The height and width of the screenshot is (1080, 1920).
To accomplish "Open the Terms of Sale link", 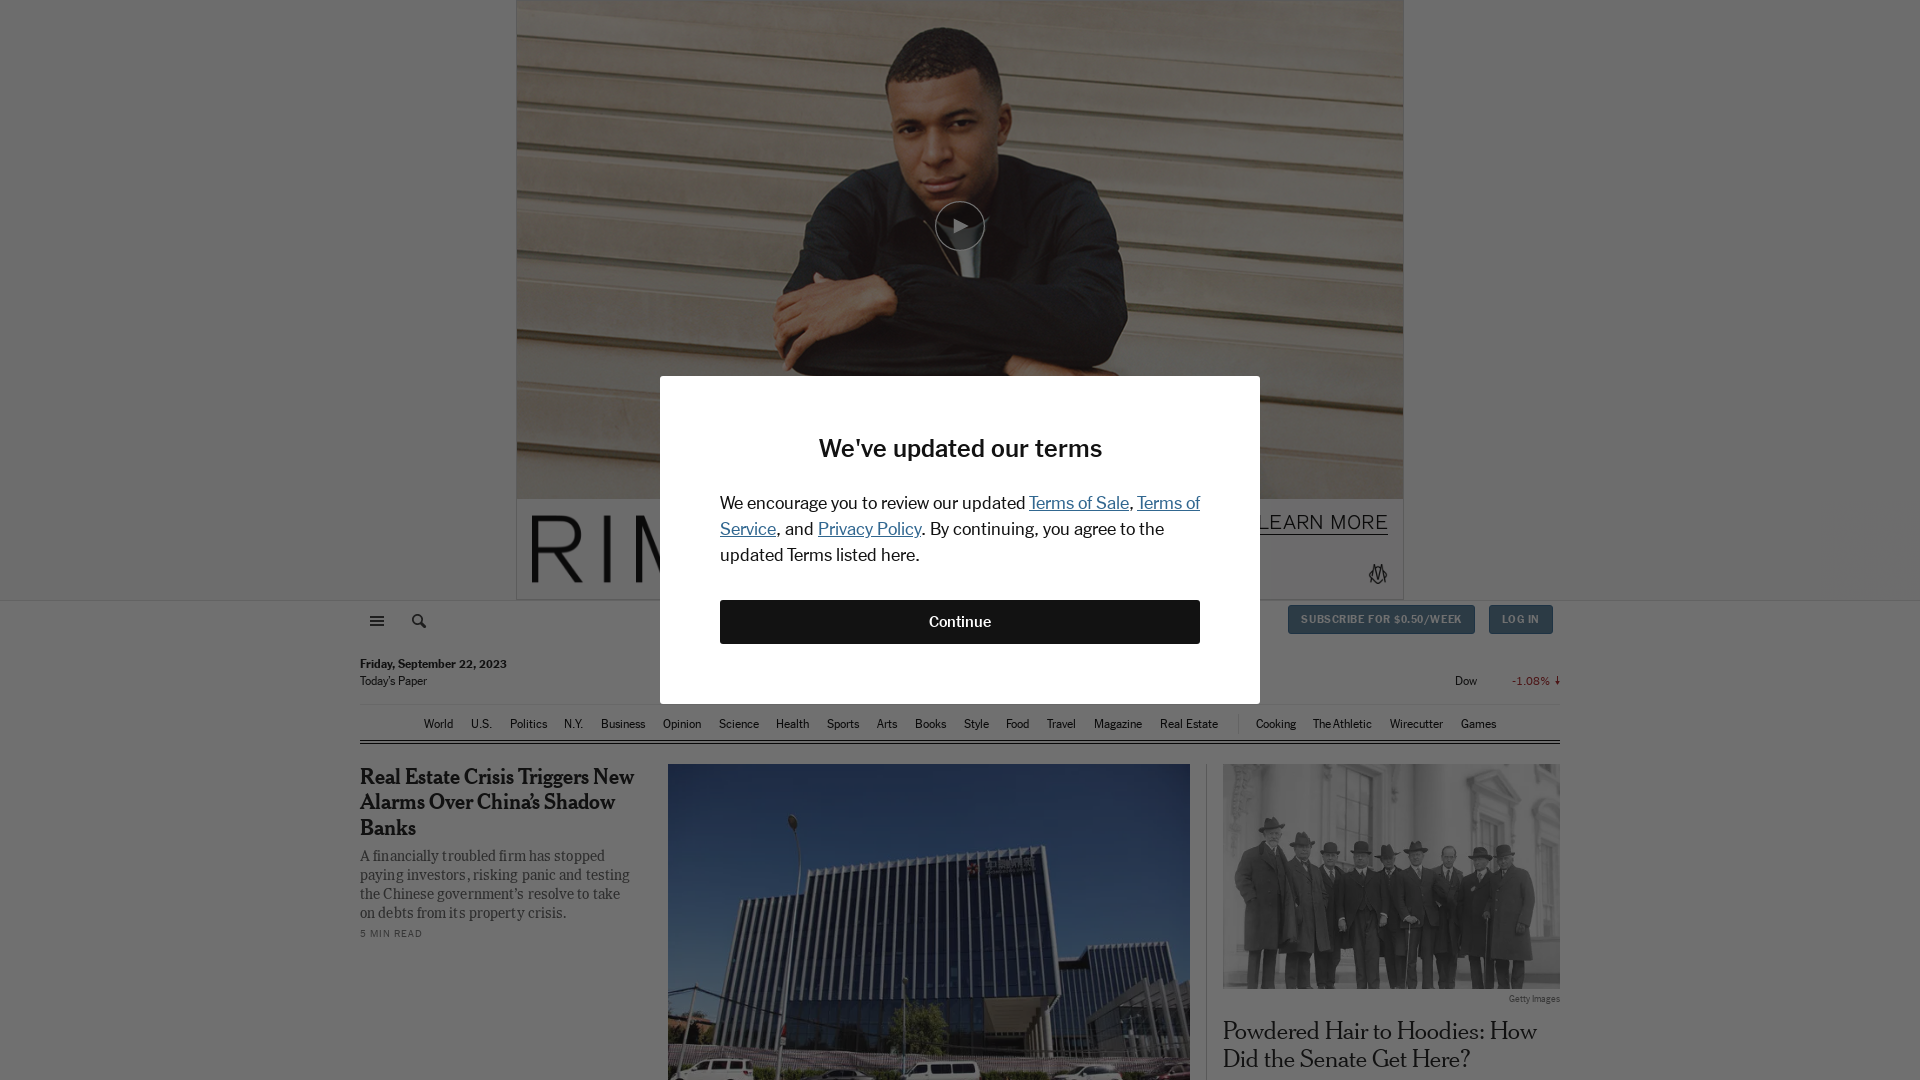I will point(1079,503).
